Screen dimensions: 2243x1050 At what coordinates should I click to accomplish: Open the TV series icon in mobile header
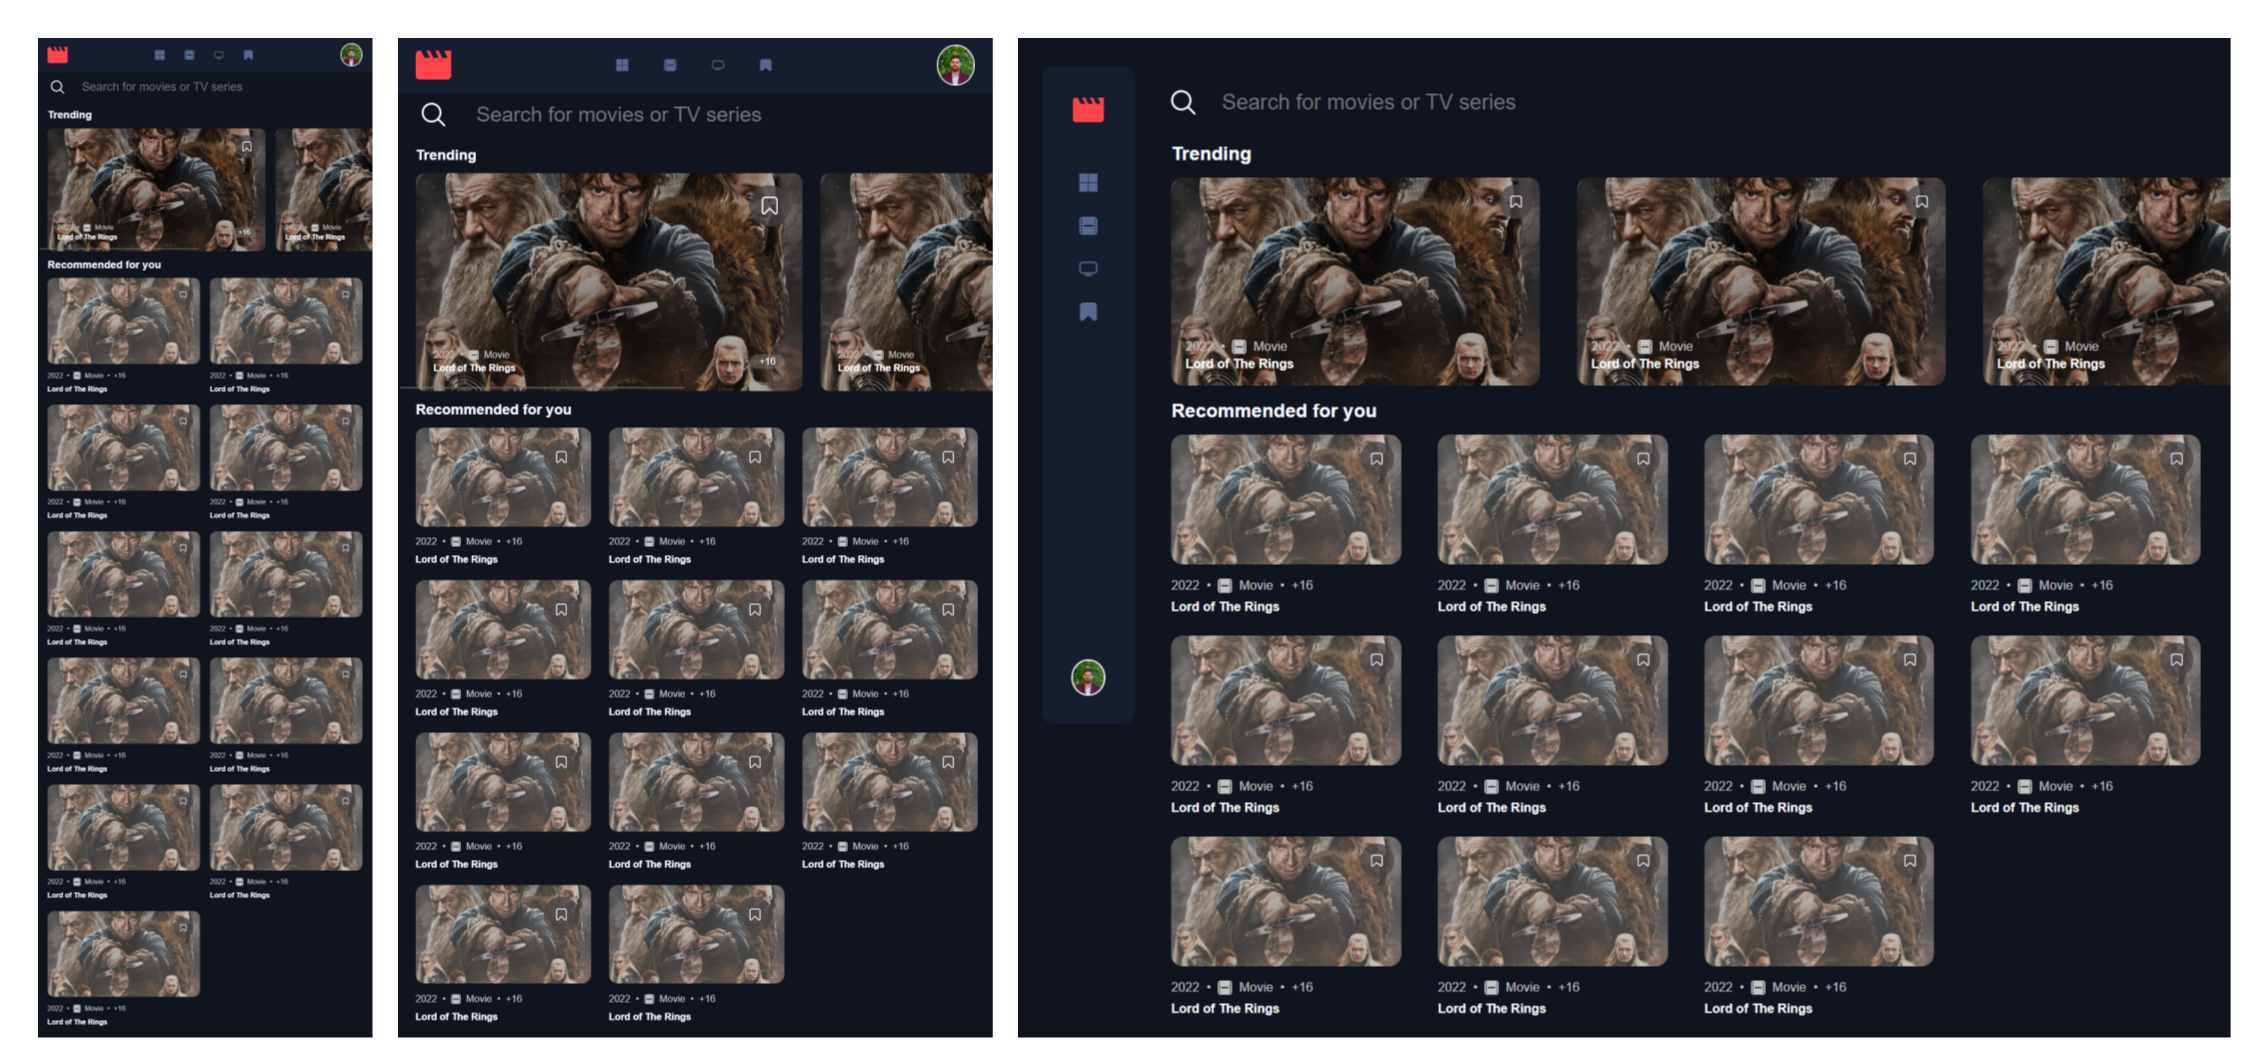coord(219,55)
